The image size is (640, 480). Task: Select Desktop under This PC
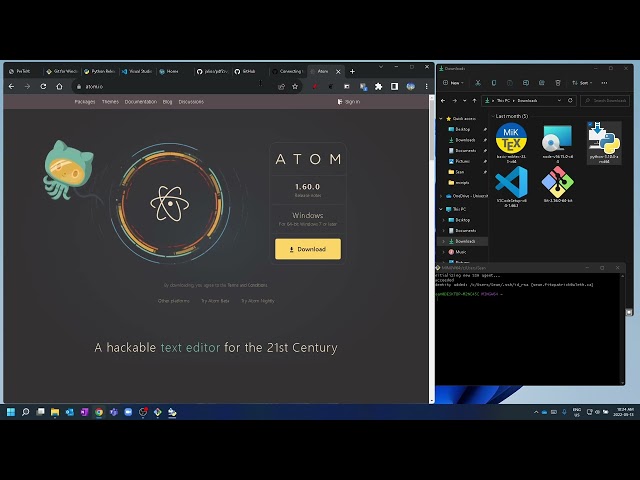[x=462, y=220]
